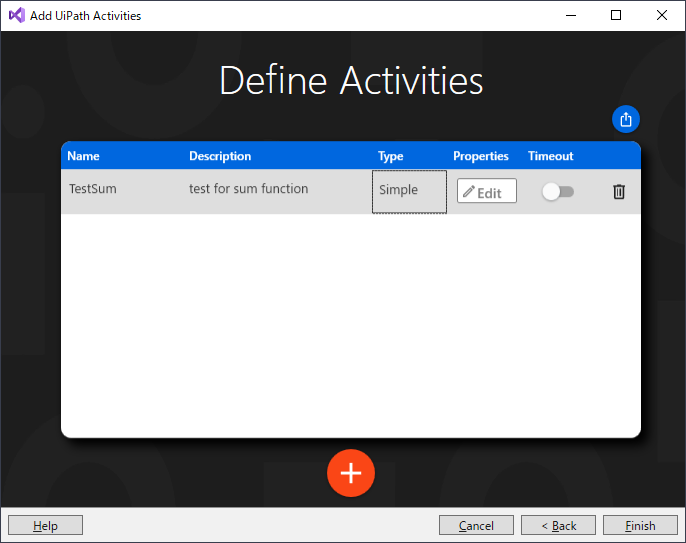Maximize the Add UiPath Activities window

(616, 15)
